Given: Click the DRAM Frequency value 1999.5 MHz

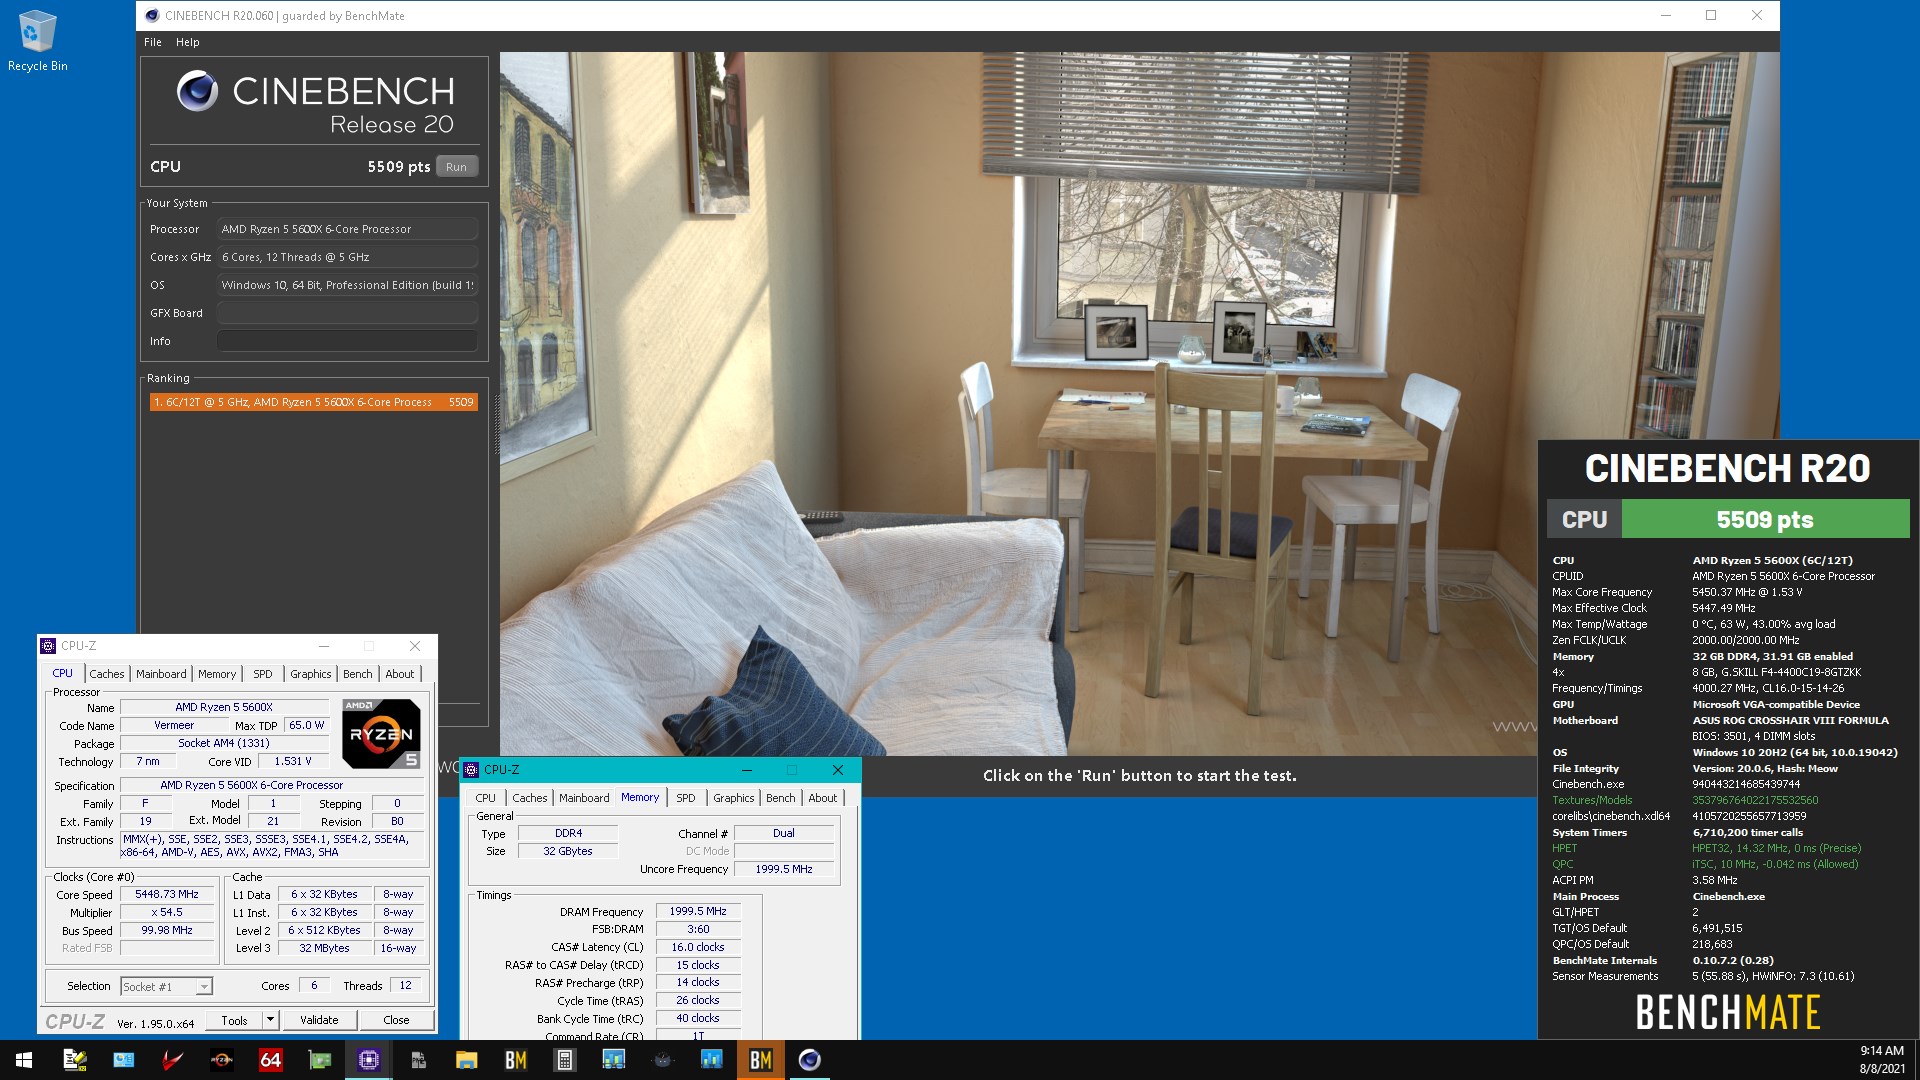Looking at the screenshot, I should pos(698,912).
